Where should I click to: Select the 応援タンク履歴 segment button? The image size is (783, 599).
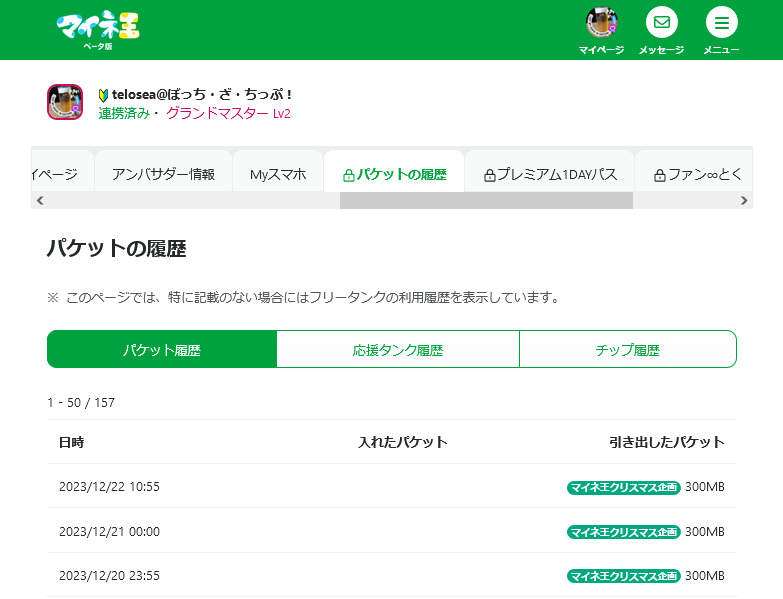click(x=398, y=350)
